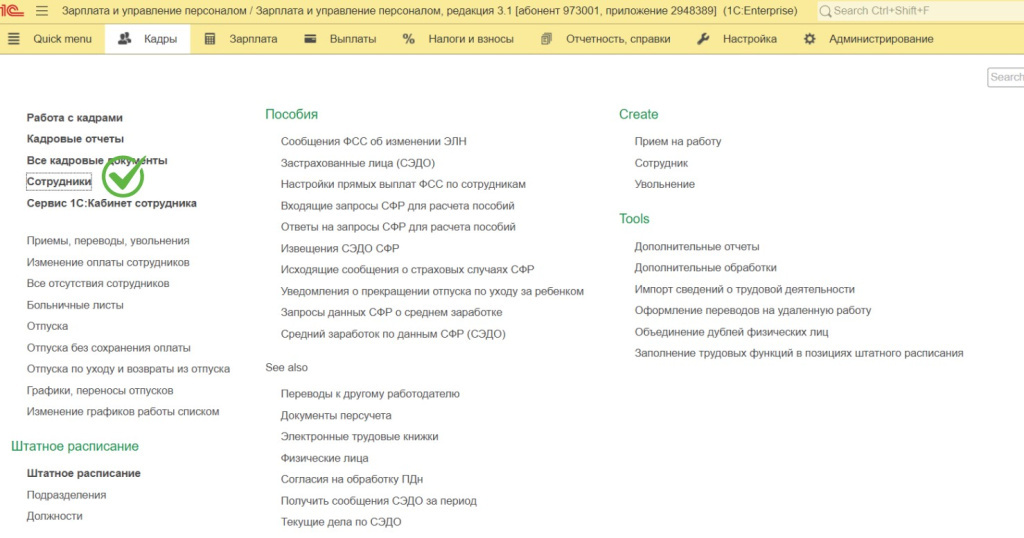Open Текущие дела по СЭДО
This screenshot has height=538, width=1024.
coord(341,522)
